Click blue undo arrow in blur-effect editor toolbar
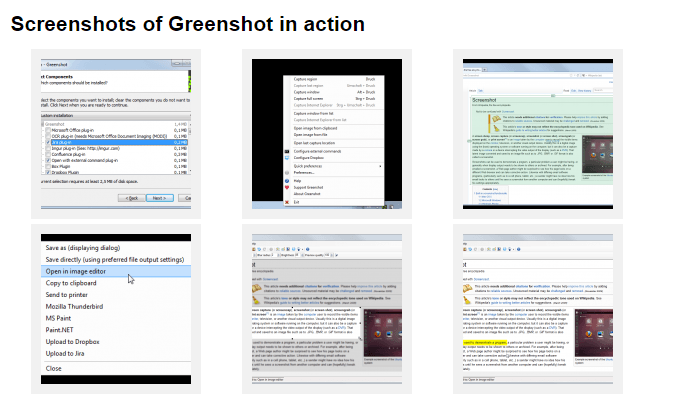This screenshot has height=398, width=676. [259, 249]
